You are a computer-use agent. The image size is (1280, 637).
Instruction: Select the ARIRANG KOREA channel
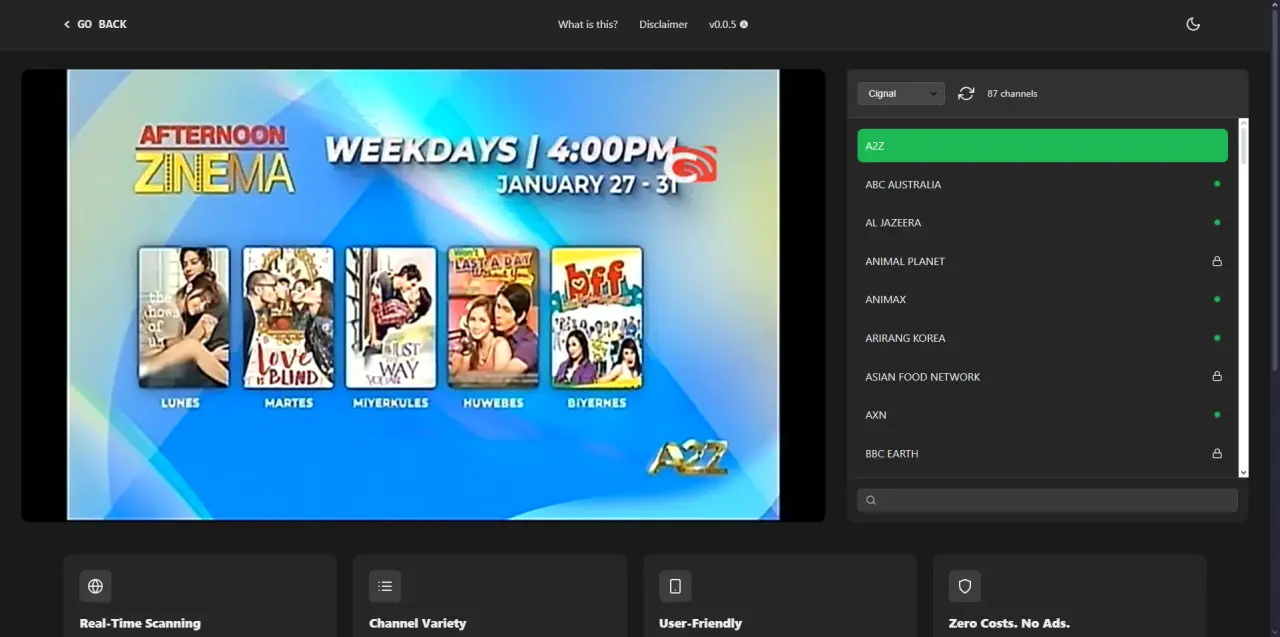click(x=1042, y=338)
